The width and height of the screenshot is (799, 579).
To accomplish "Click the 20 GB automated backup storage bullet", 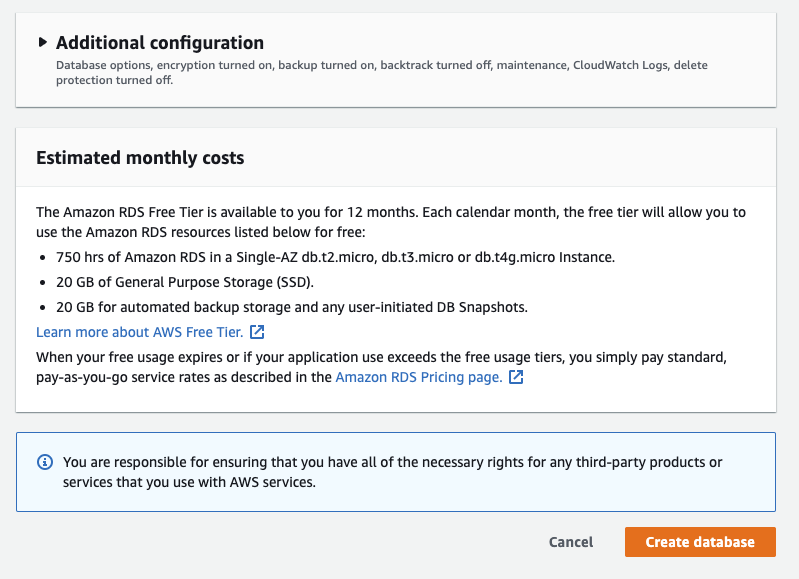I will pyautogui.click(x=292, y=307).
